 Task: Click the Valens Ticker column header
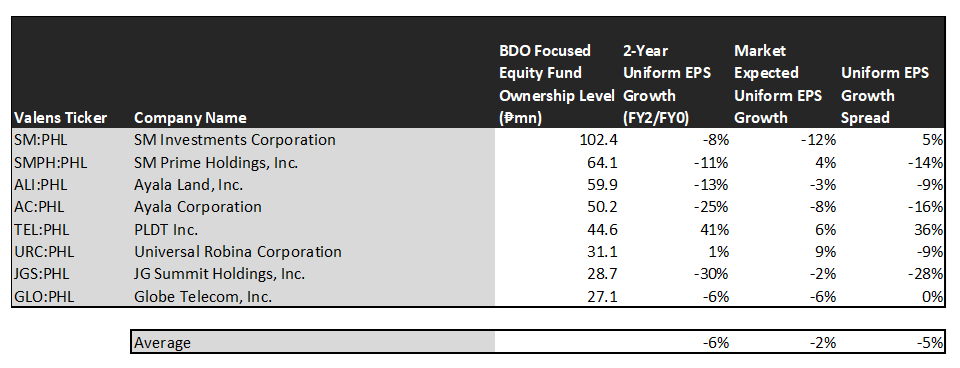coord(60,118)
